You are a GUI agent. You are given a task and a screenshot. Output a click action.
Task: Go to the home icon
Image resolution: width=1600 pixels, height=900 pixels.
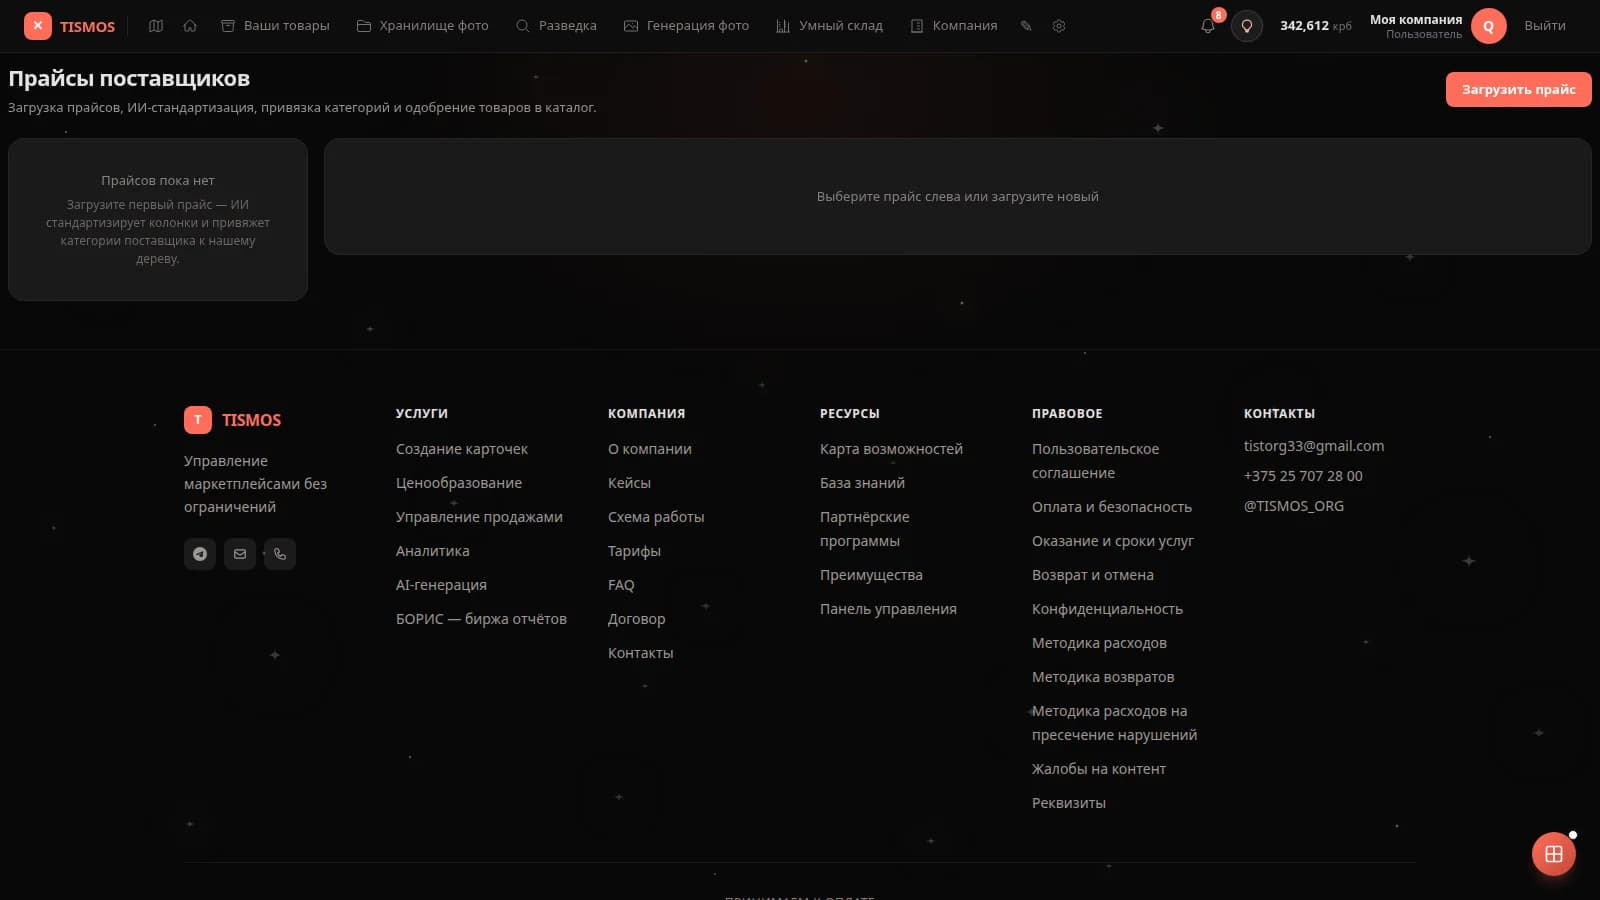tap(190, 26)
